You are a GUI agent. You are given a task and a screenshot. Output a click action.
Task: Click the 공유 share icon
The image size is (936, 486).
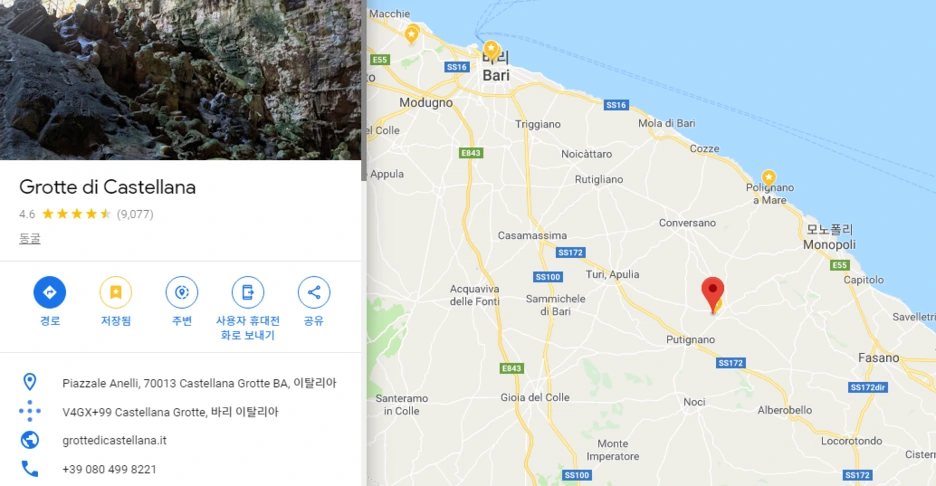[314, 292]
